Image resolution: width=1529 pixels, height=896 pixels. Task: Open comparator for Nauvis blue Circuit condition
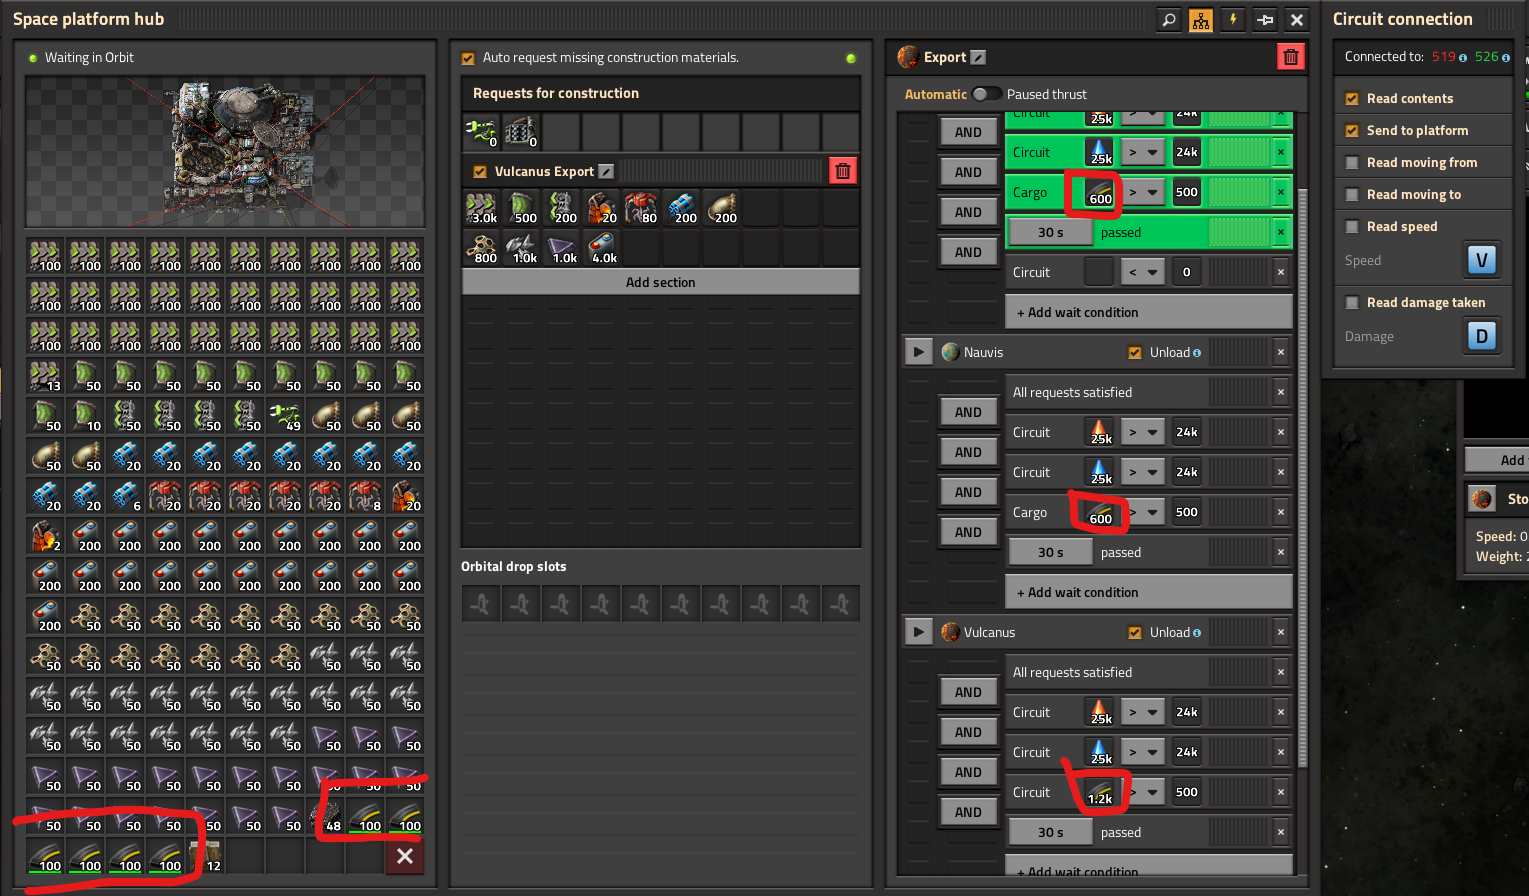(1142, 472)
